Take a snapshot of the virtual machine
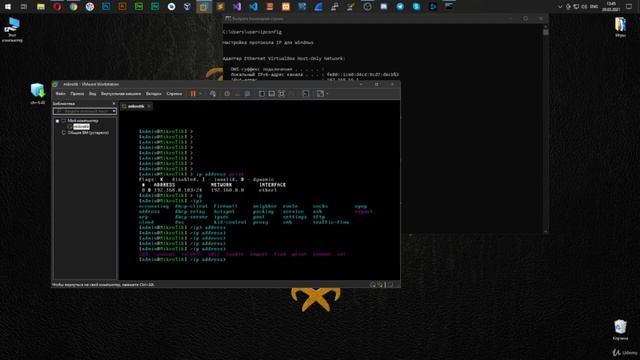 click(x=227, y=93)
